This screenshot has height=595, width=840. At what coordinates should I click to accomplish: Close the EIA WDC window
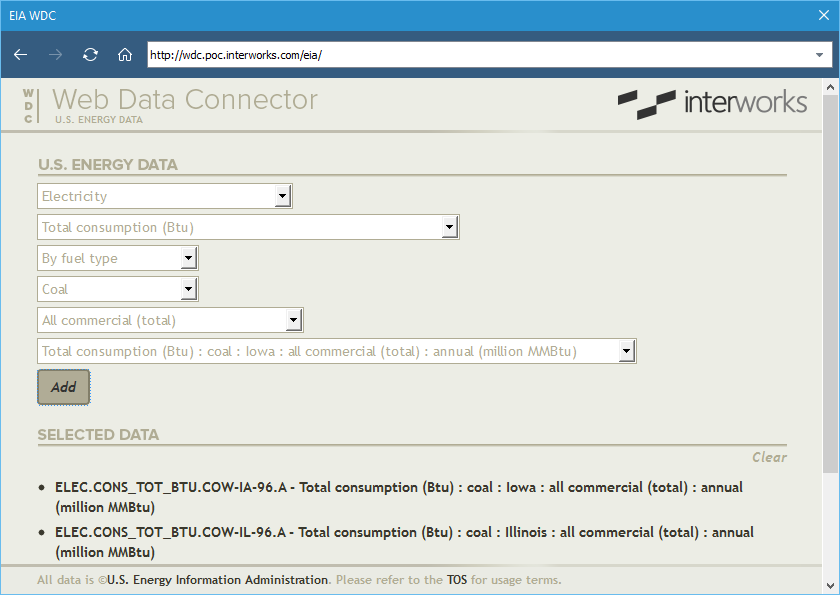click(824, 16)
